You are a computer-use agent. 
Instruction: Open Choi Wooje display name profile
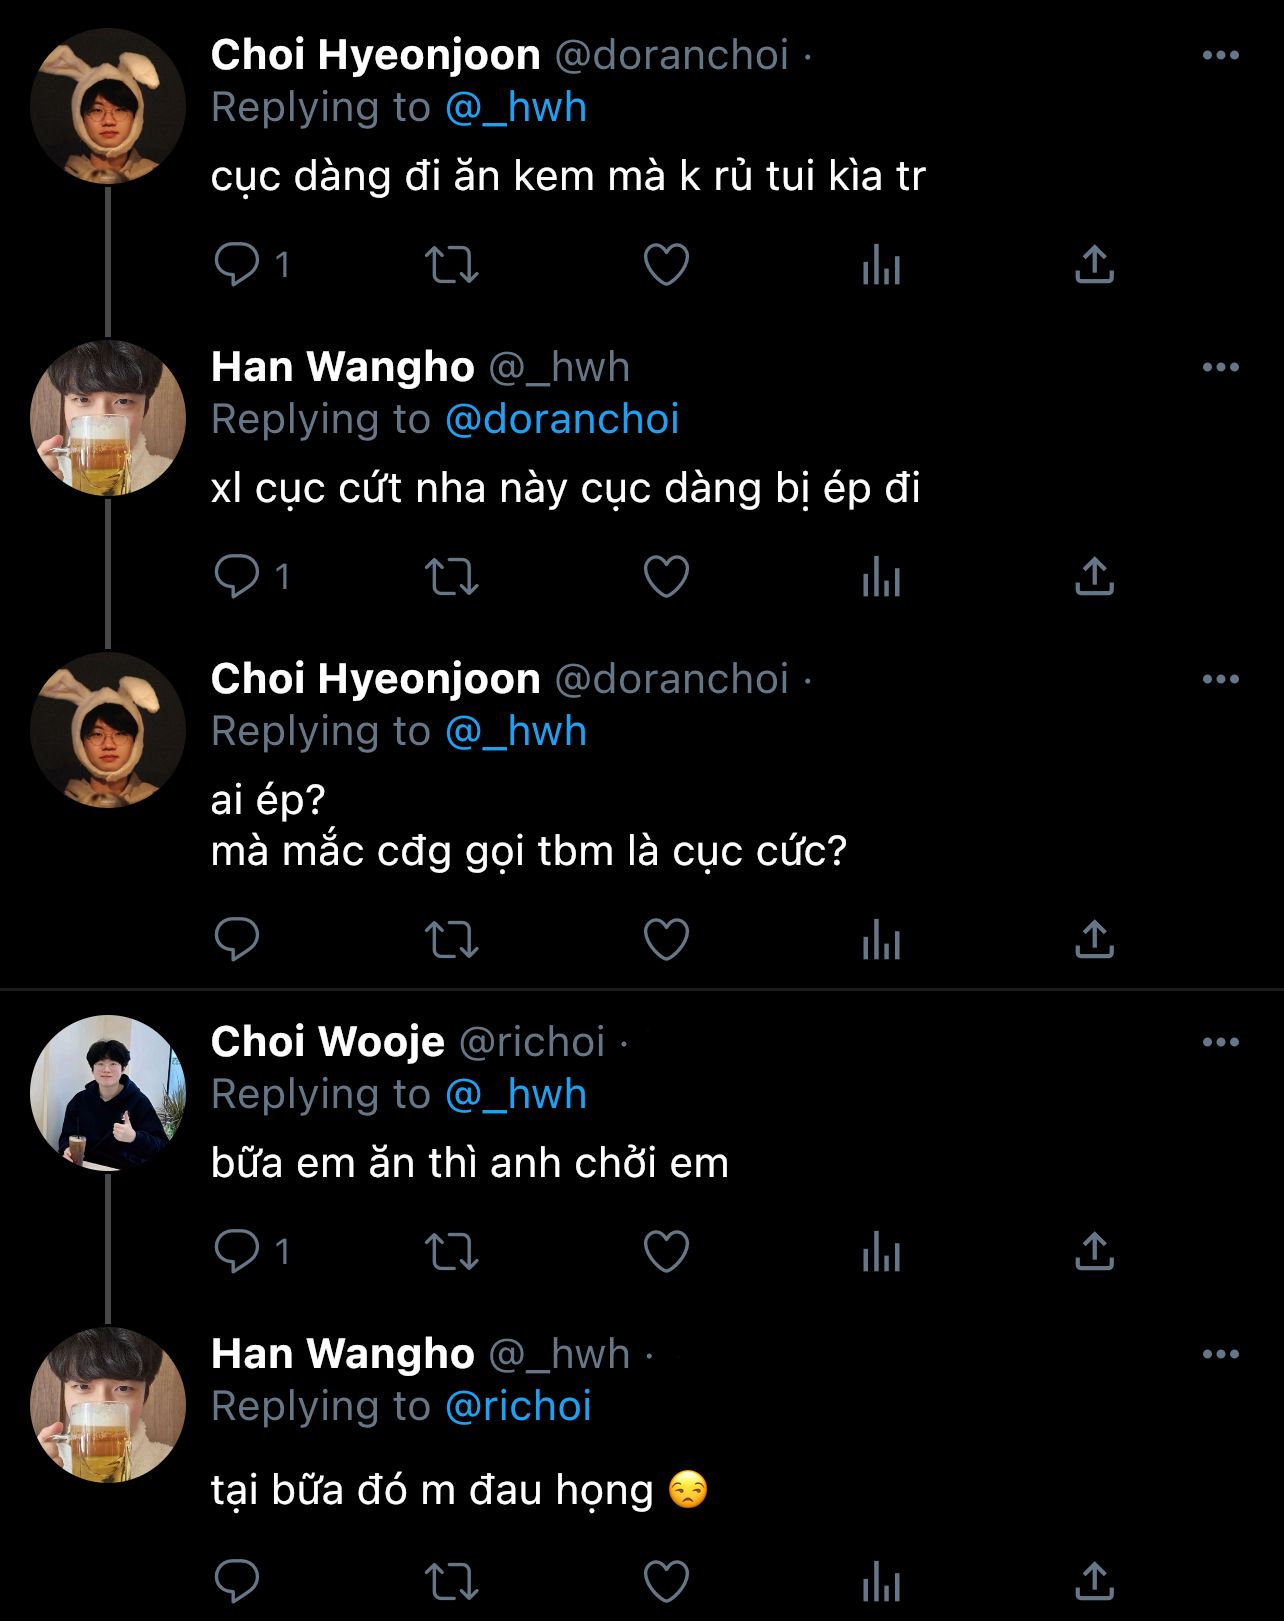[328, 1043]
